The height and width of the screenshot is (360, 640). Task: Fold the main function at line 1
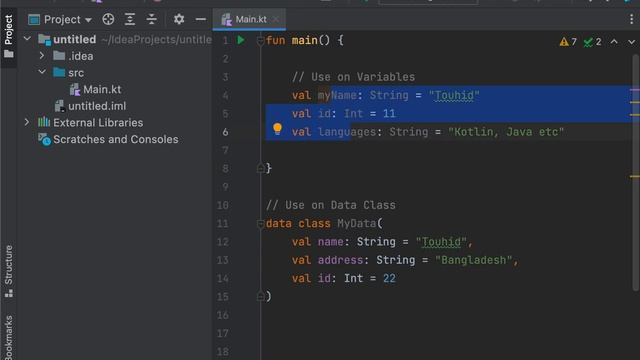(x=260, y=40)
